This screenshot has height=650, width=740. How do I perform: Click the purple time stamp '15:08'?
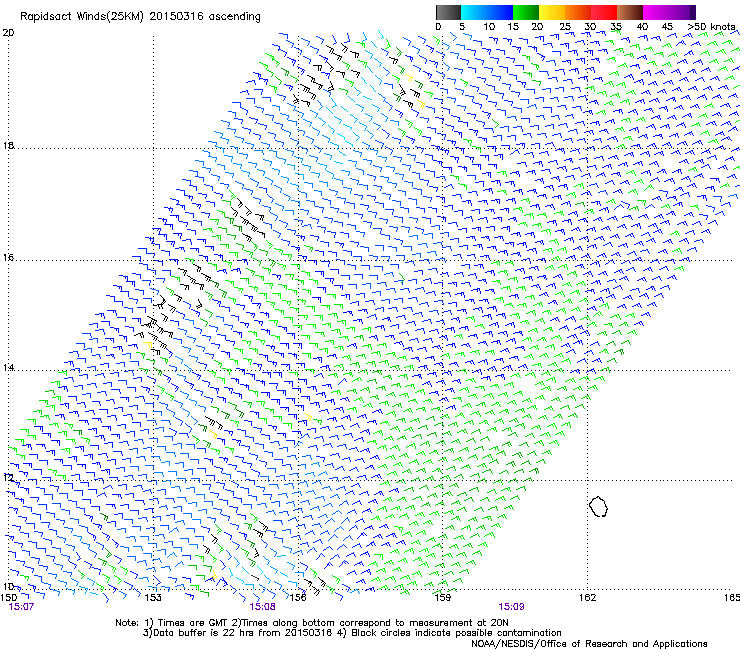(262, 607)
